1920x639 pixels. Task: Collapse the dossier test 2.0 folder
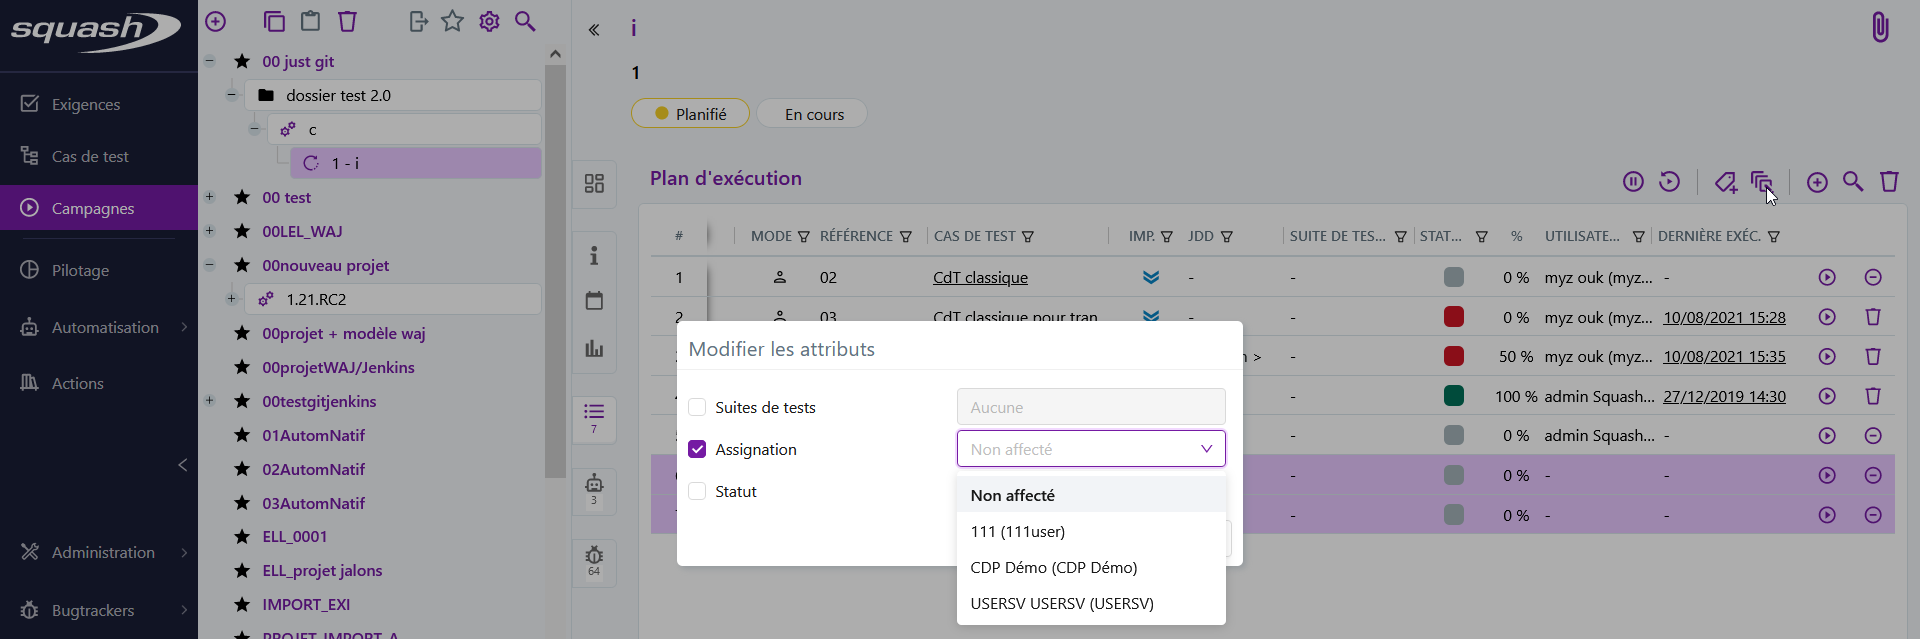[x=232, y=94]
